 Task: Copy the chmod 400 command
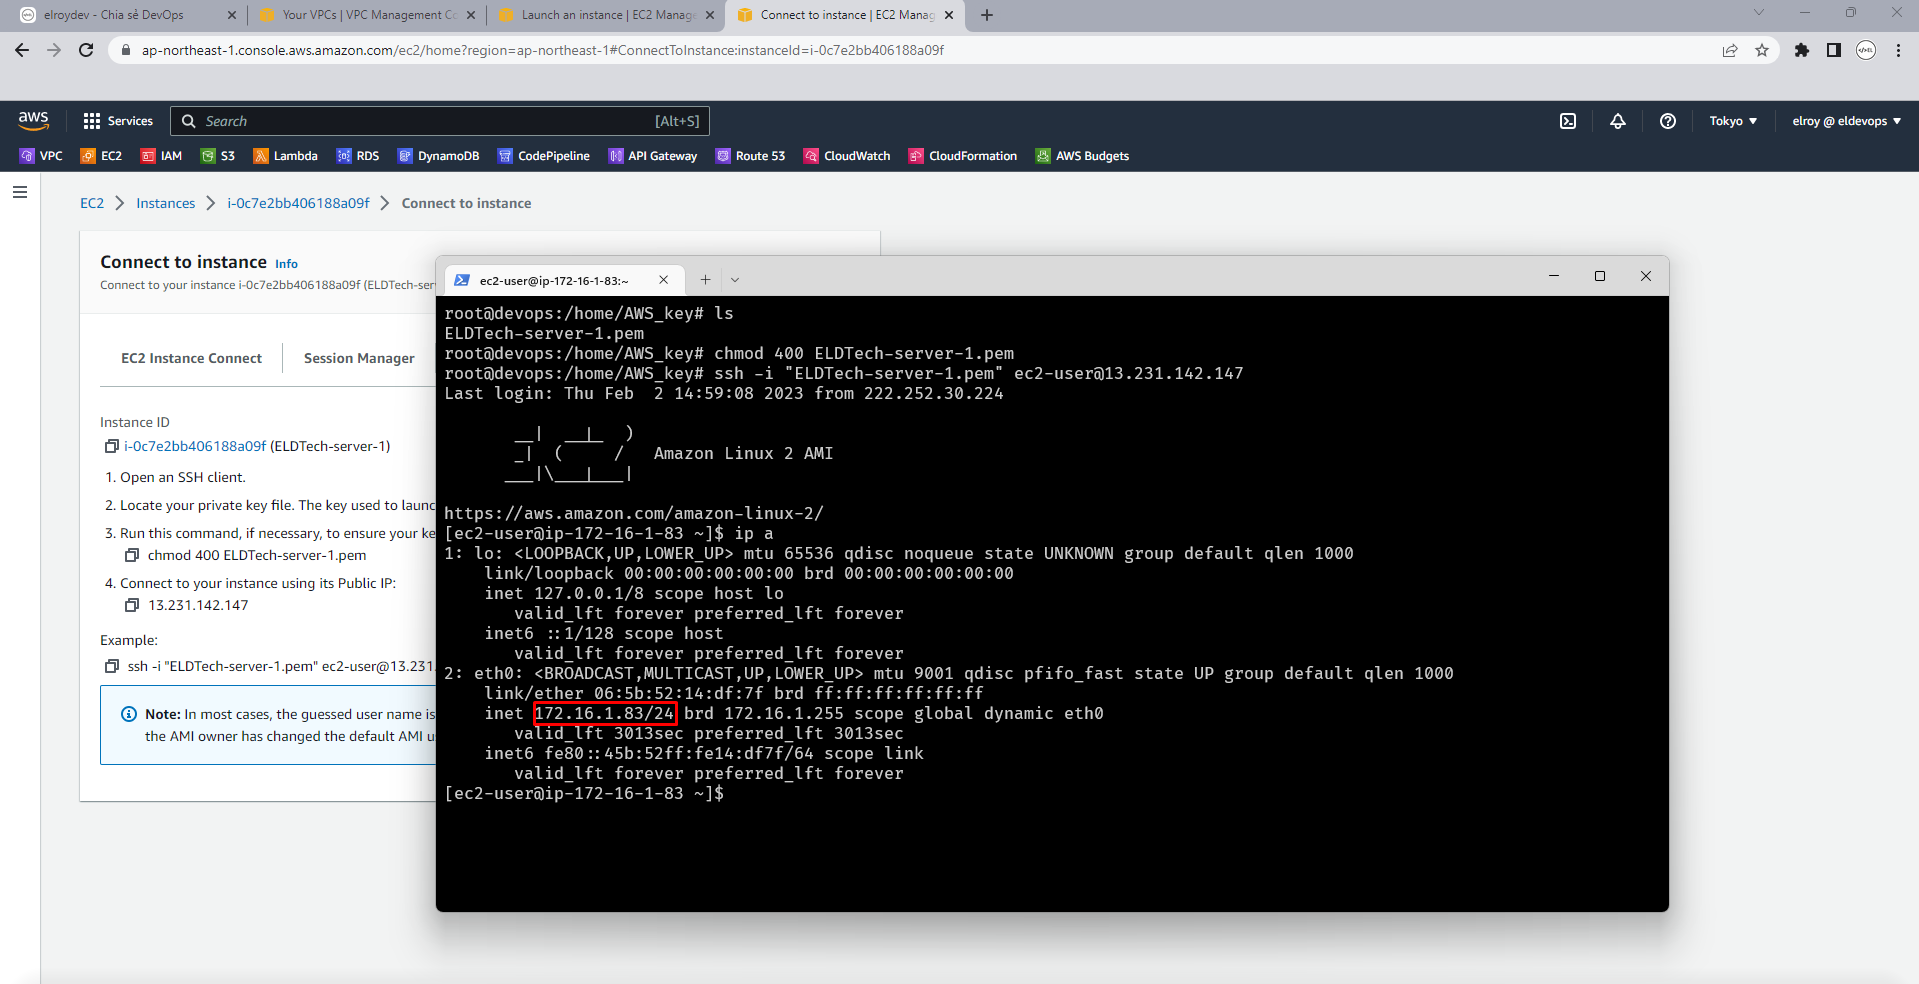point(131,555)
